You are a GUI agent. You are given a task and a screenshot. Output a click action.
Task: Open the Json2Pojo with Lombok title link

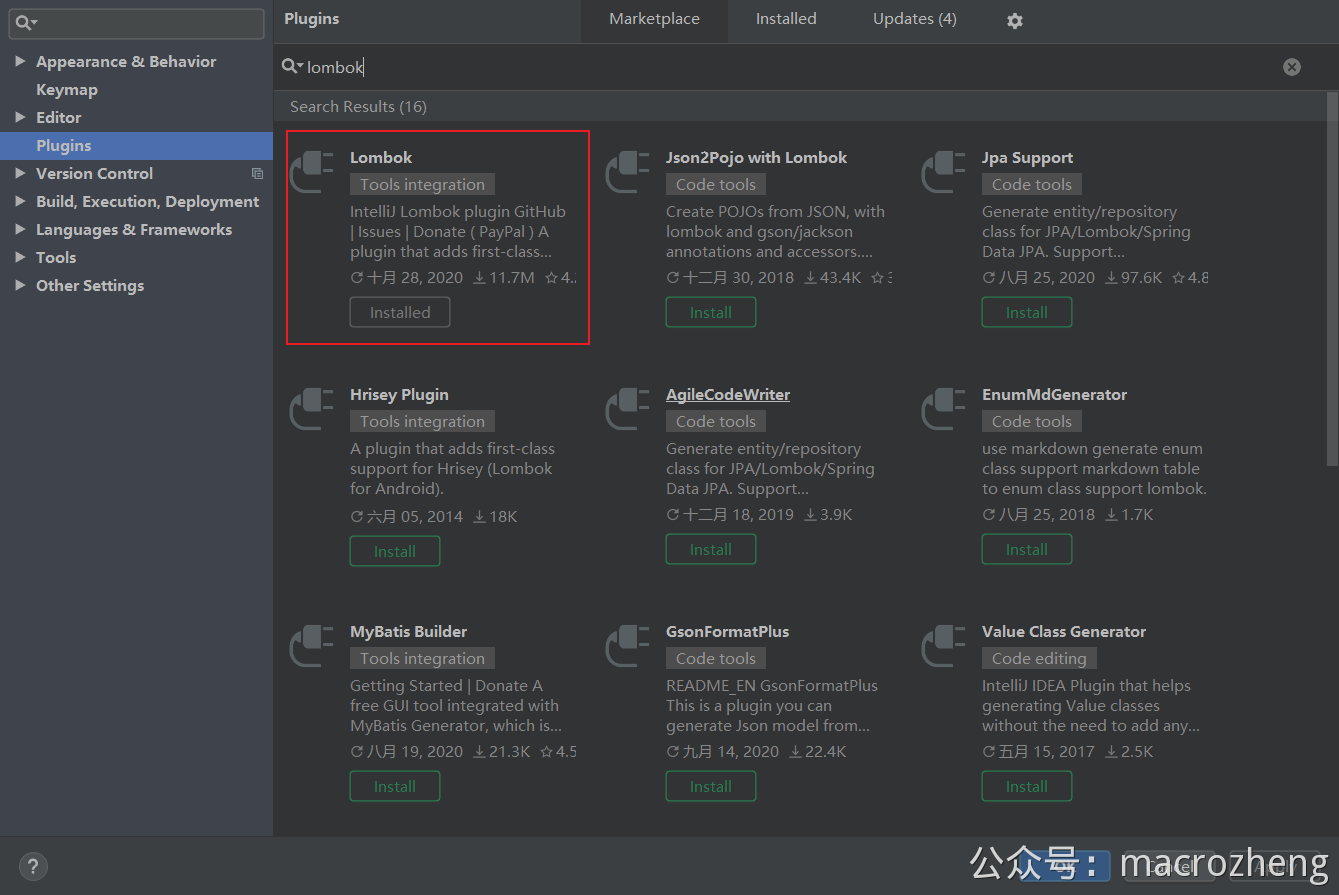tap(756, 157)
